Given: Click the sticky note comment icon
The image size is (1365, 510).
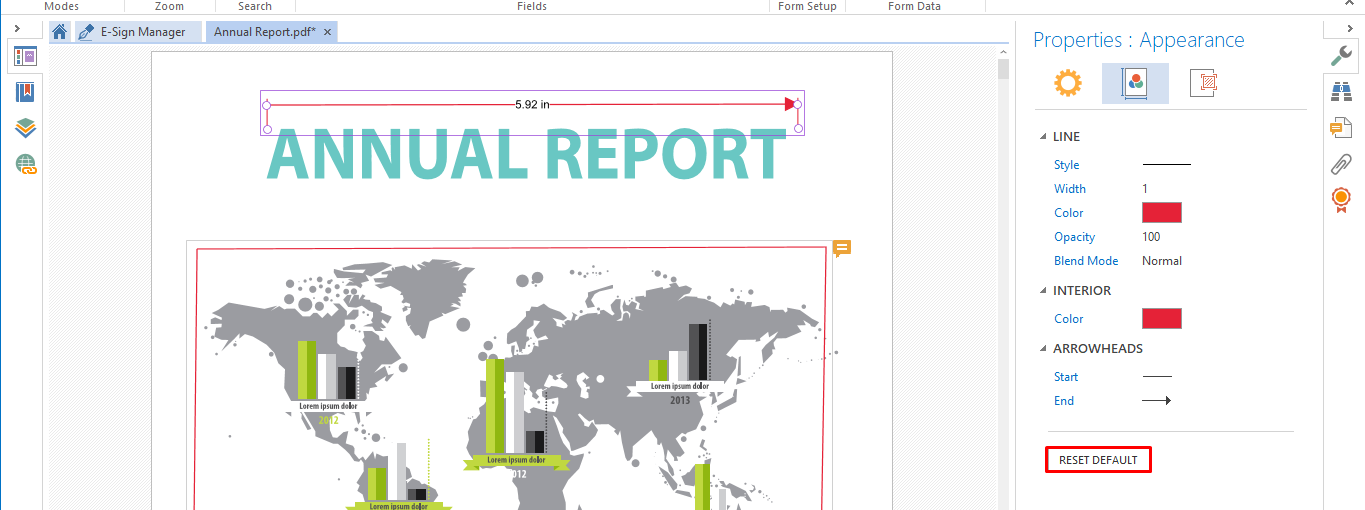Looking at the screenshot, I should click(842, 248).
